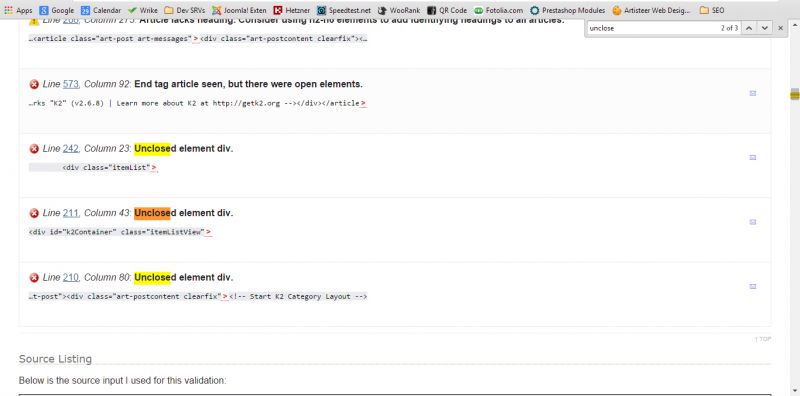Open the Wrike bookmark

[142, 10]
